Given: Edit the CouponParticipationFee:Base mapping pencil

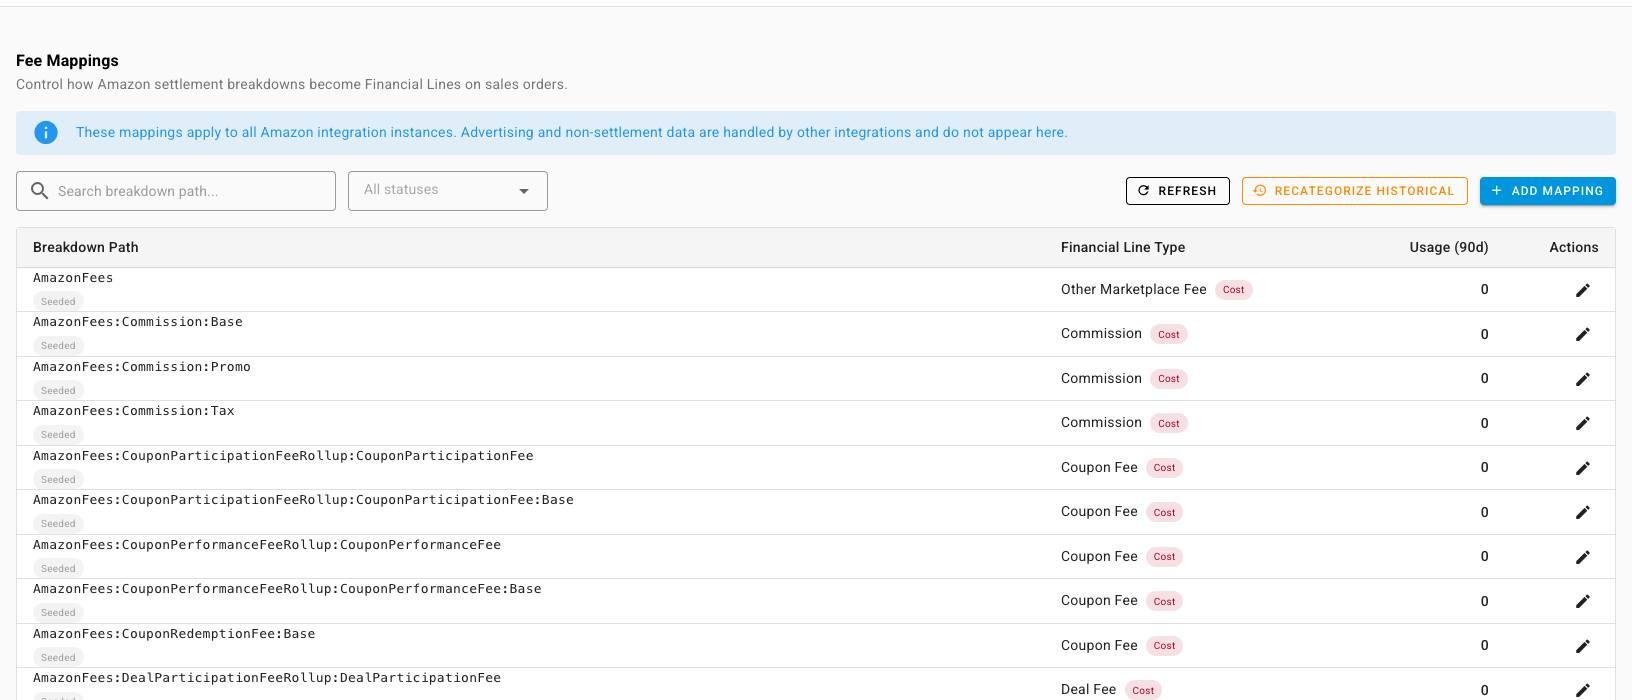Looking at the screenshot, I should point(1582,512).
